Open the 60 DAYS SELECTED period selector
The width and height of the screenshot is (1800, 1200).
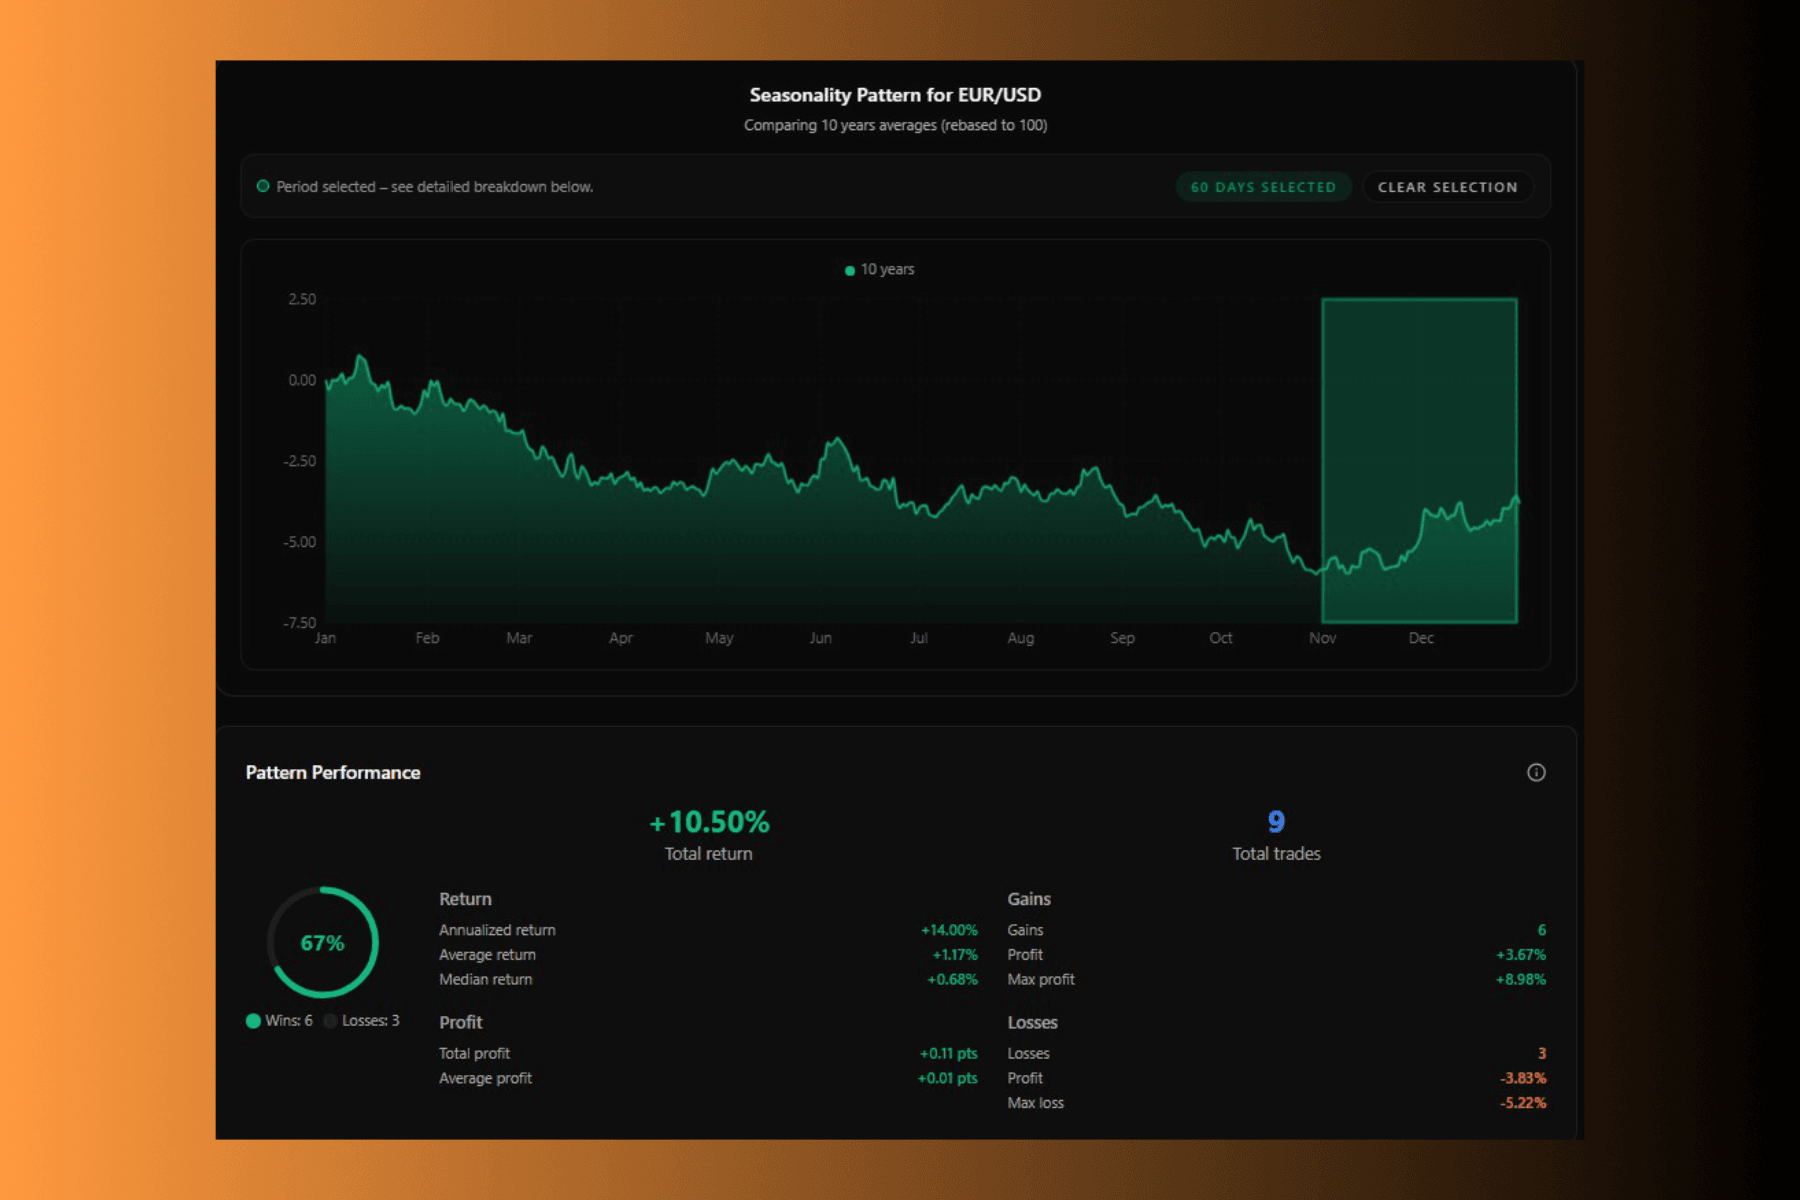pyautogui.click(x=1263, y=186)
